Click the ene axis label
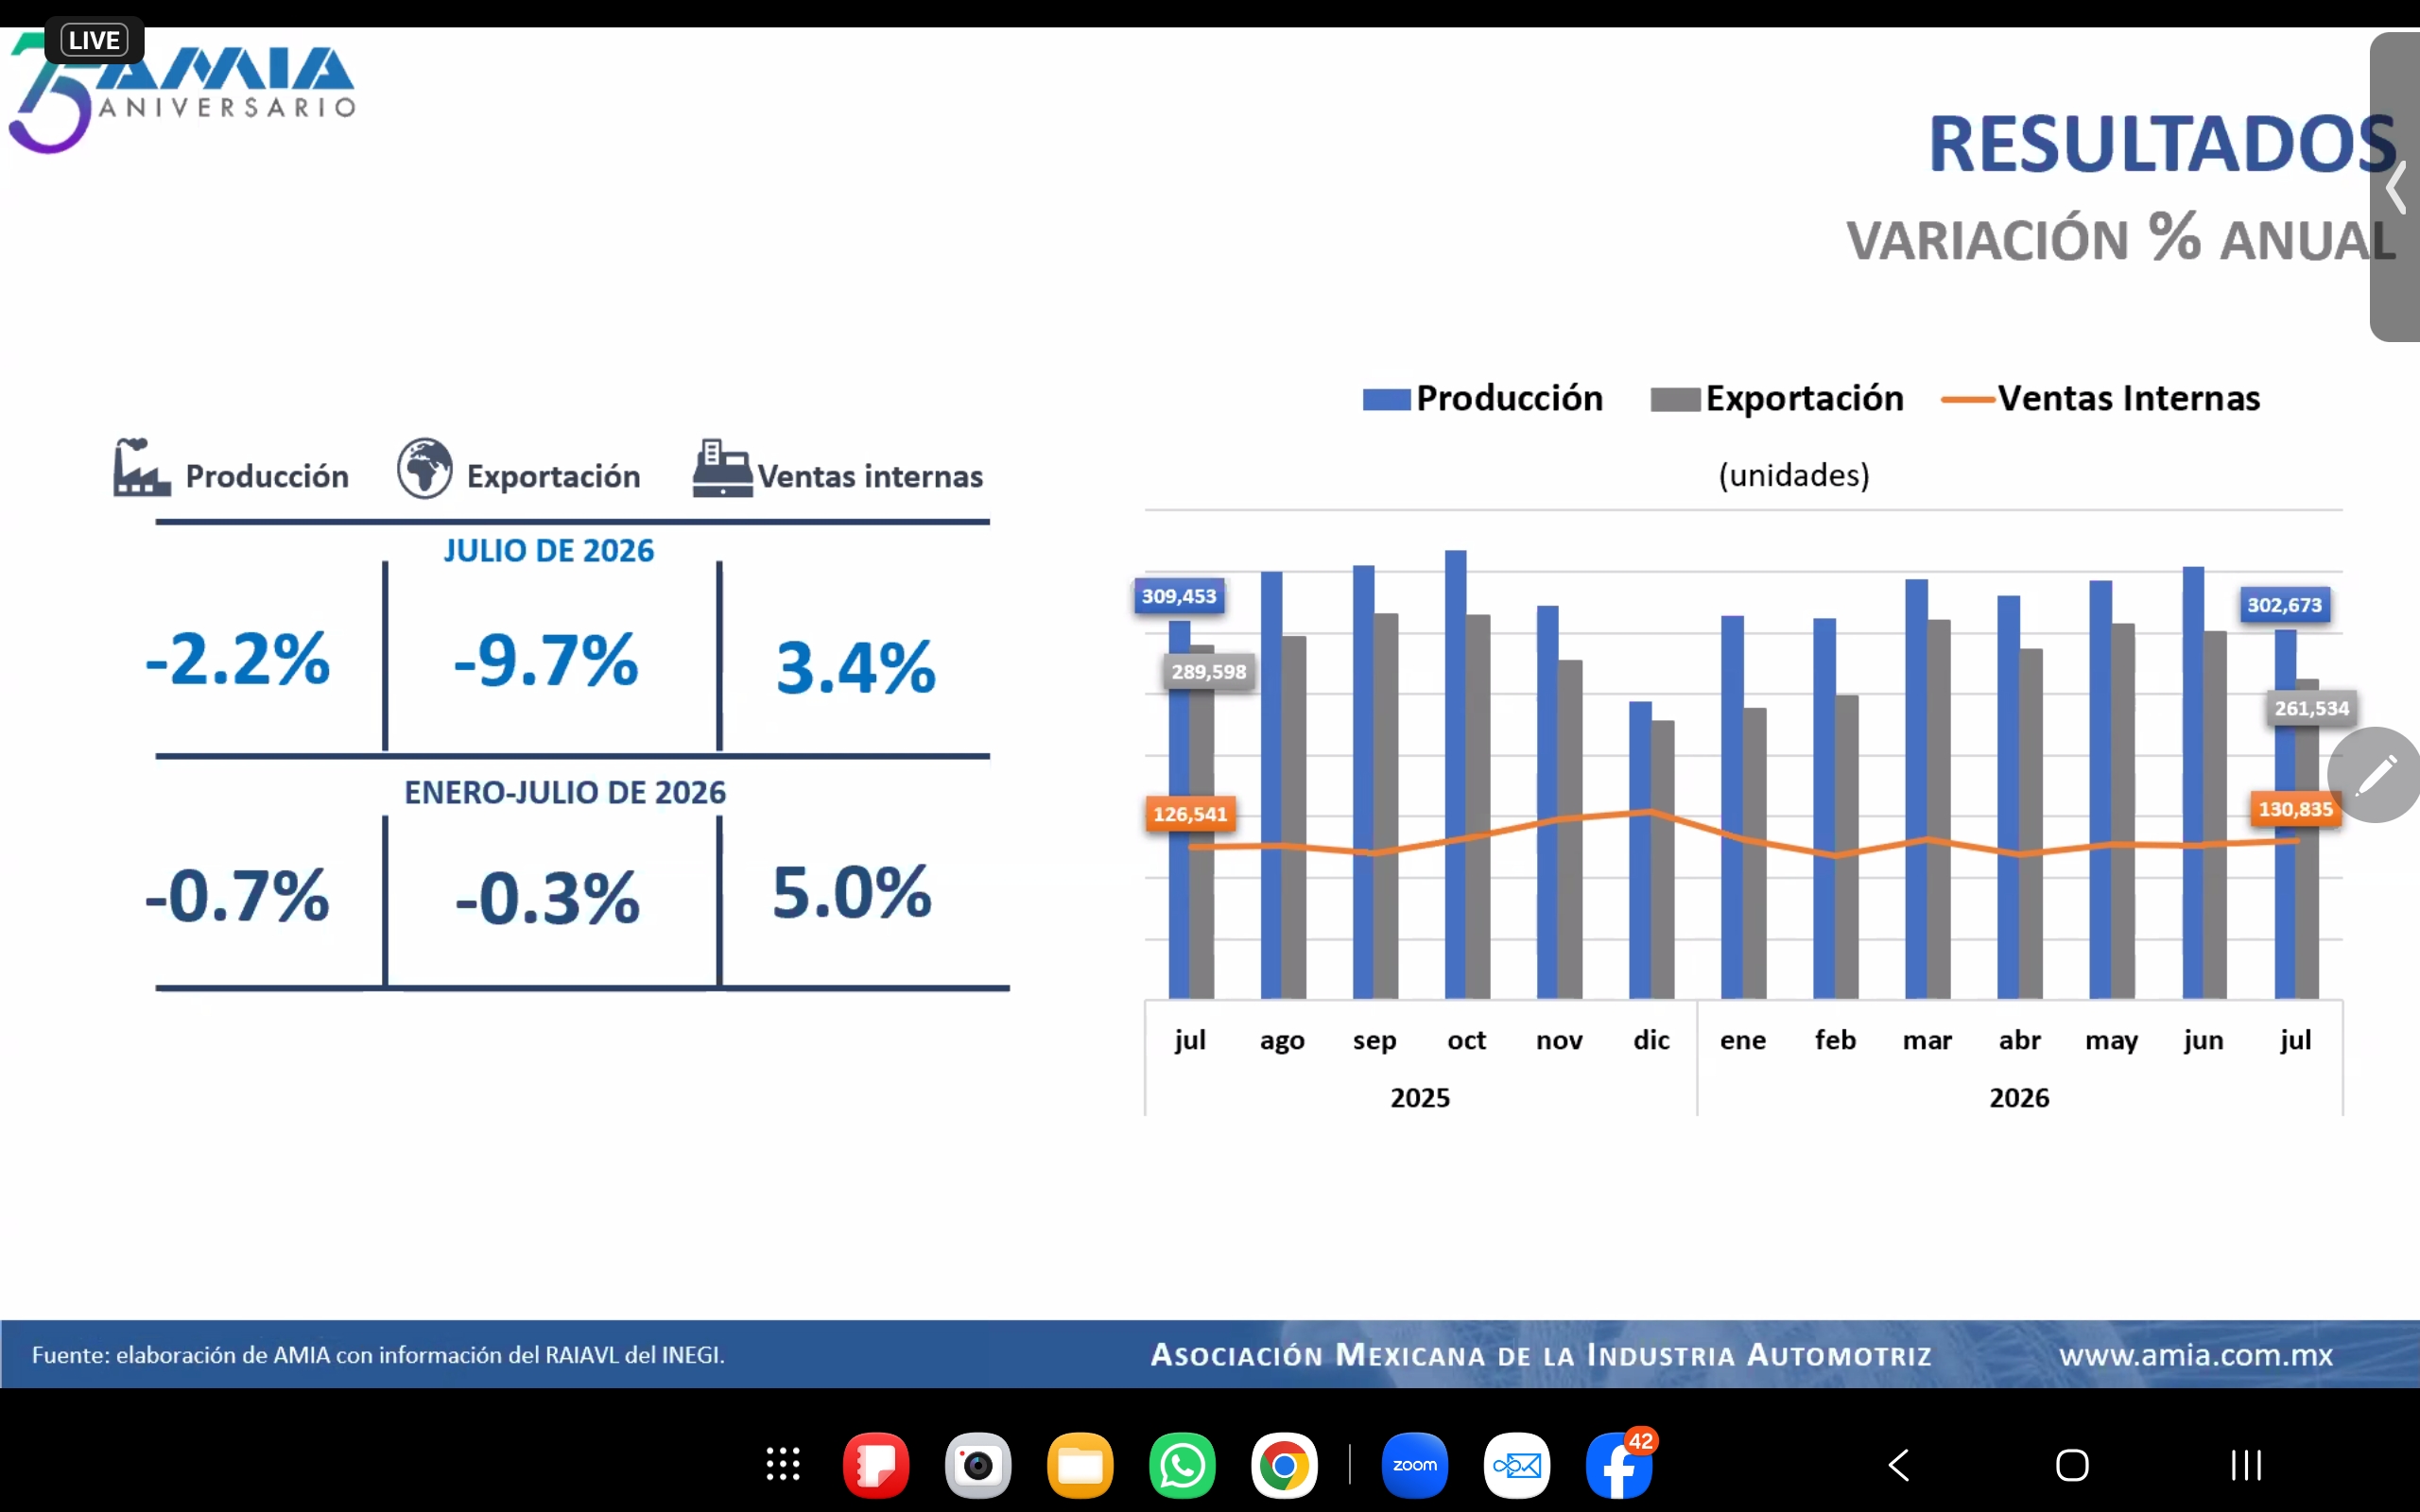This screenshot has height=1512, width=2420. point(1743,1041)
